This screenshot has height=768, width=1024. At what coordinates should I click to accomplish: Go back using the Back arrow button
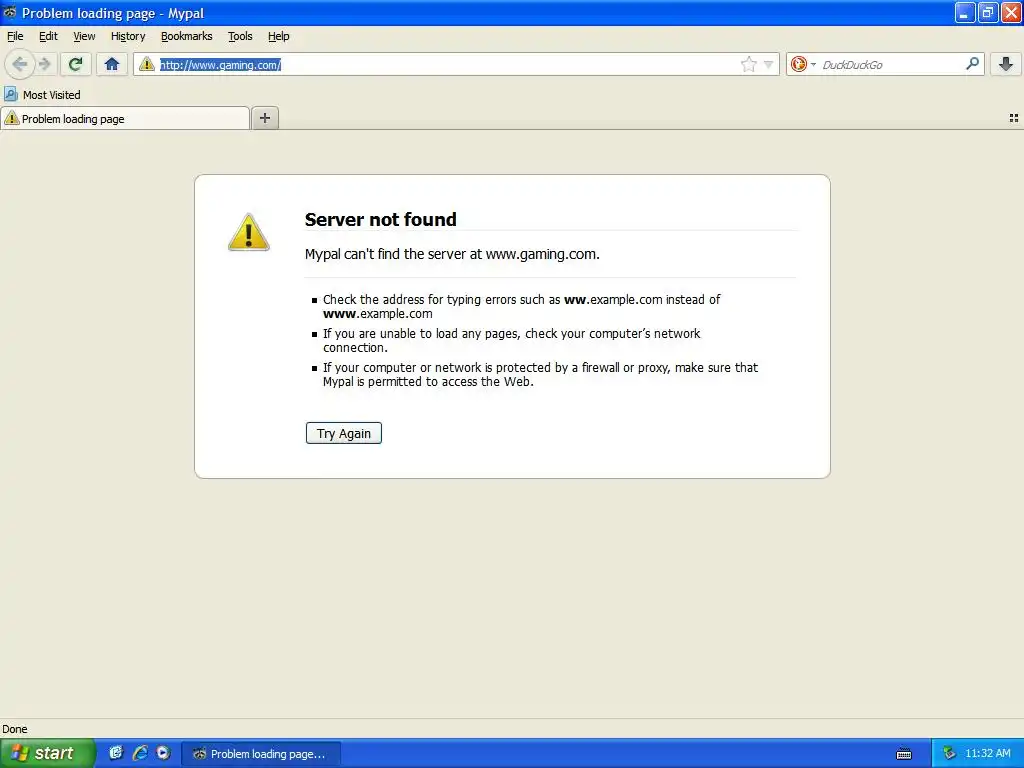tap(20, 64)
